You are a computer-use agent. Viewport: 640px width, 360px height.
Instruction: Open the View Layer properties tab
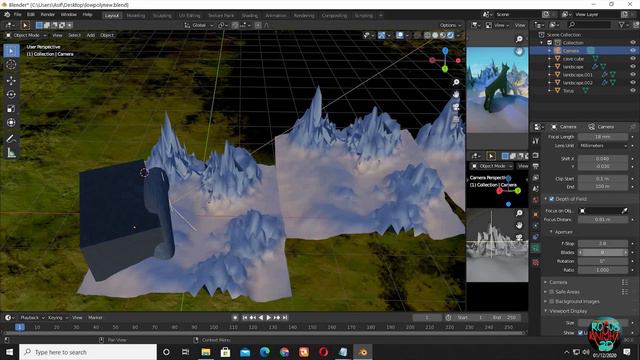click(x=536, y=178)
